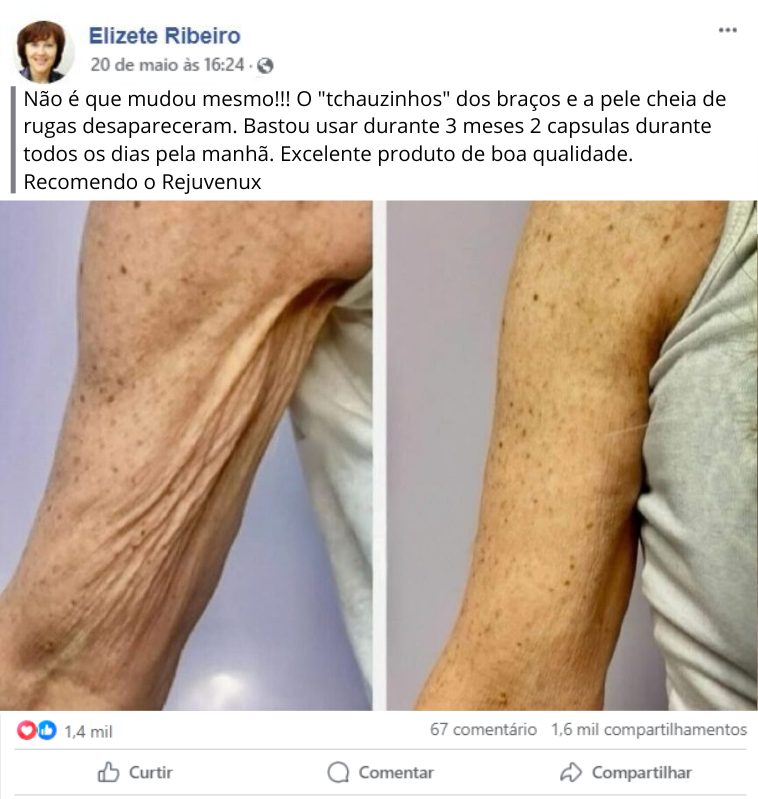The width and height of the screenshot is (758, 799).
Task: Open the 67 comentário link
Action: (483, 729)
